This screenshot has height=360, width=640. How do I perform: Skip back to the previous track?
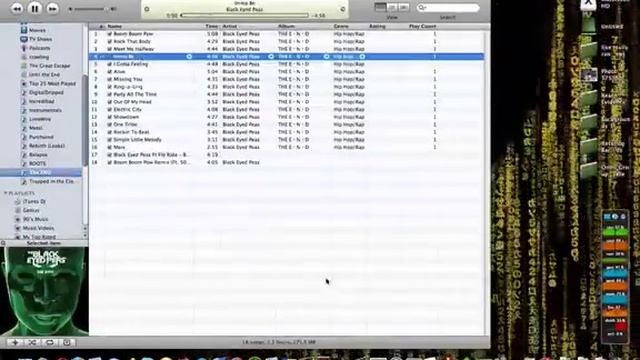point(17,8)
